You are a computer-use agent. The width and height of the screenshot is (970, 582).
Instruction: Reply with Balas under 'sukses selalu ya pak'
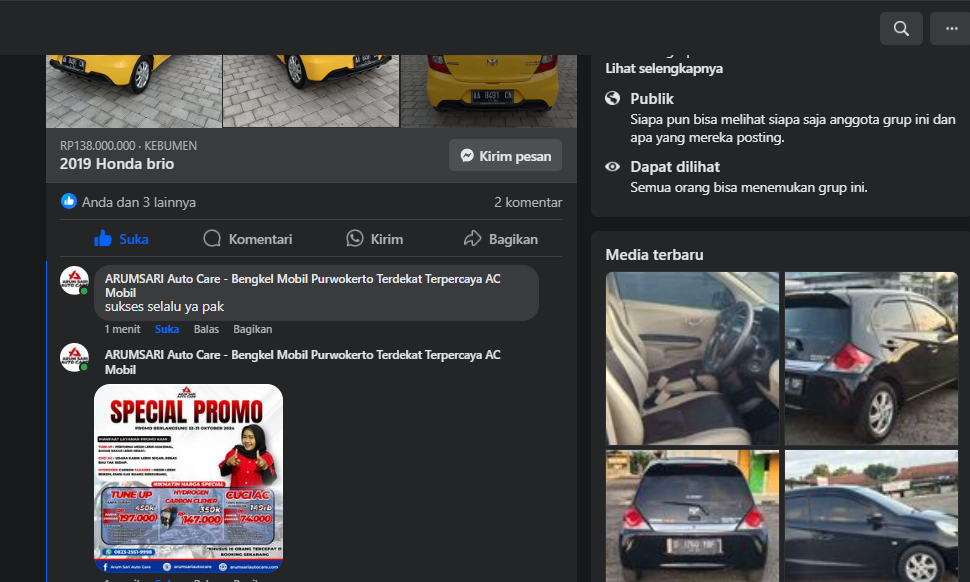click(x=206, y=329)
